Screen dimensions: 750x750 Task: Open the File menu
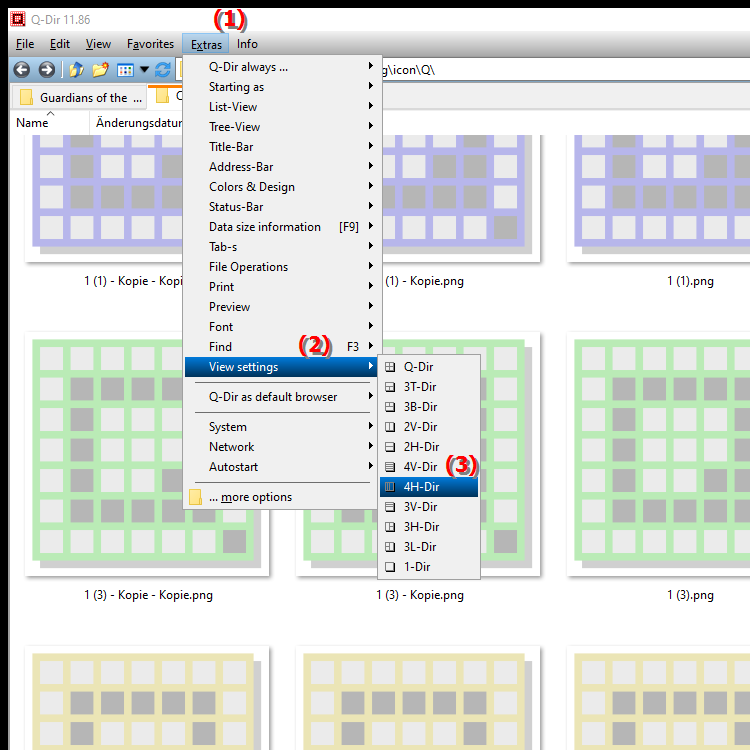click(25, 44)
